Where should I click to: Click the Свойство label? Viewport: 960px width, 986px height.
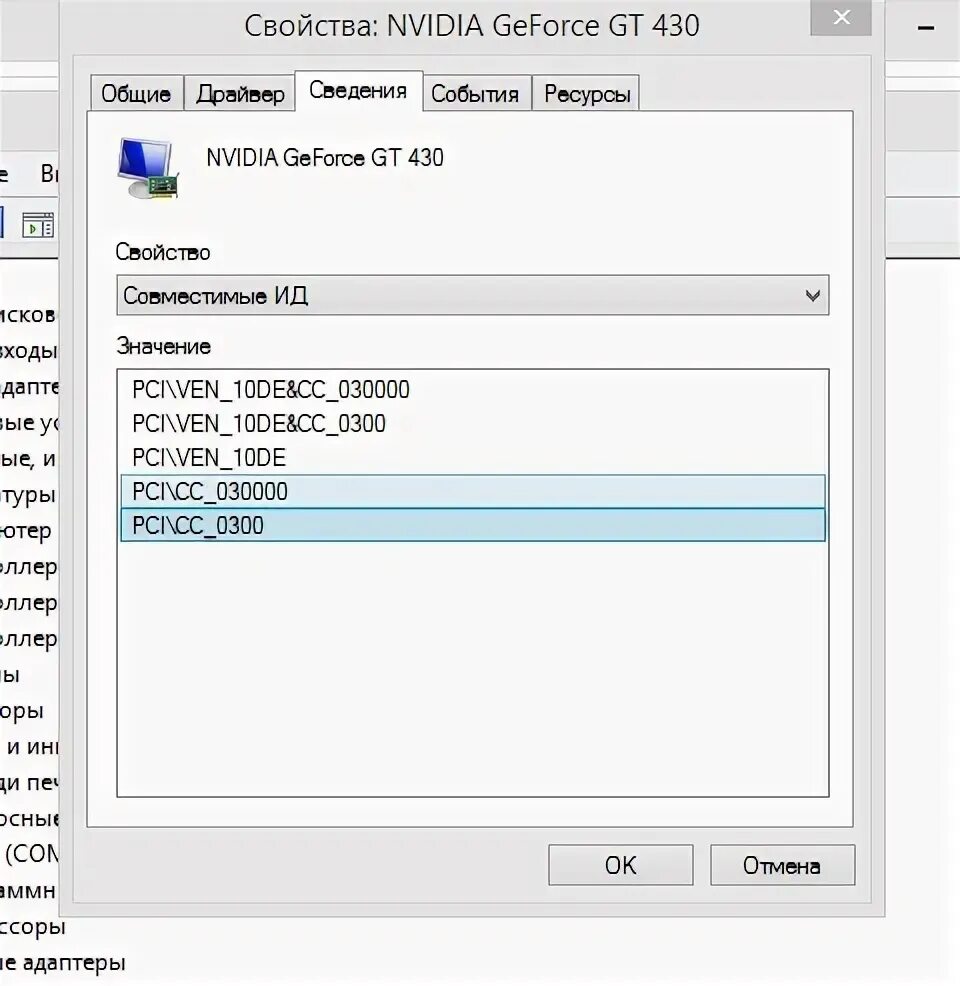pyautogui.click(x=163, y=252)
